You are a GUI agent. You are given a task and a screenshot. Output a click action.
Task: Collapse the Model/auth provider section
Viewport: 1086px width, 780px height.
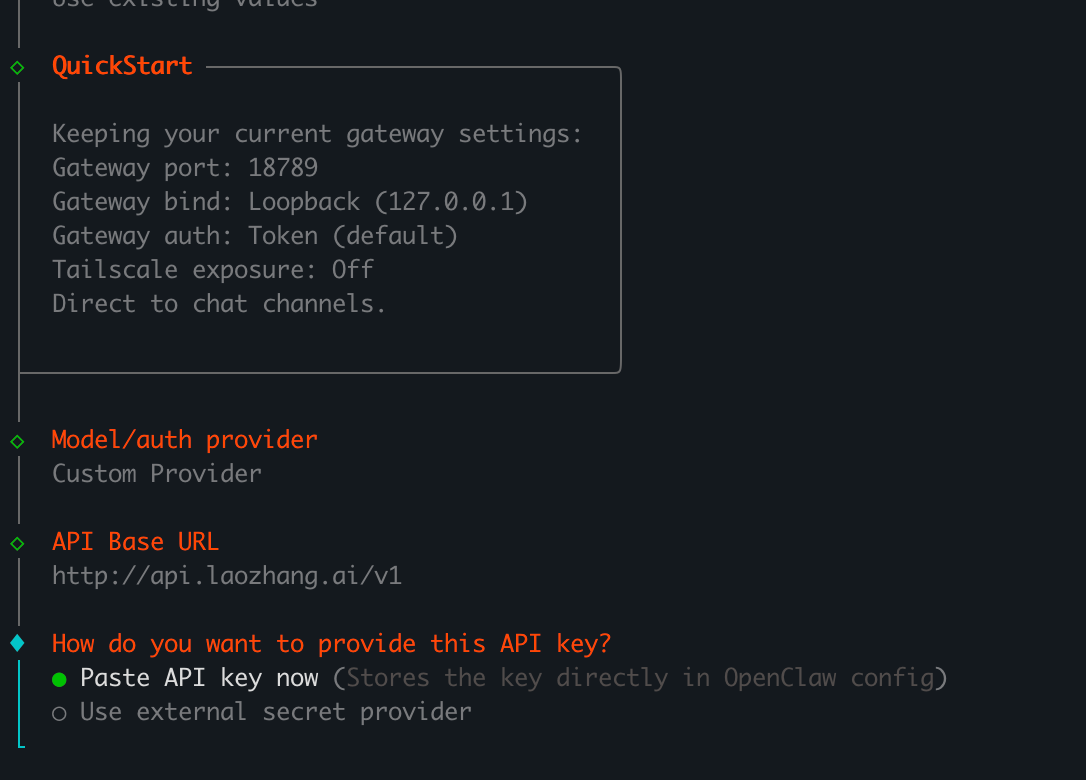(x=184, y=439)
